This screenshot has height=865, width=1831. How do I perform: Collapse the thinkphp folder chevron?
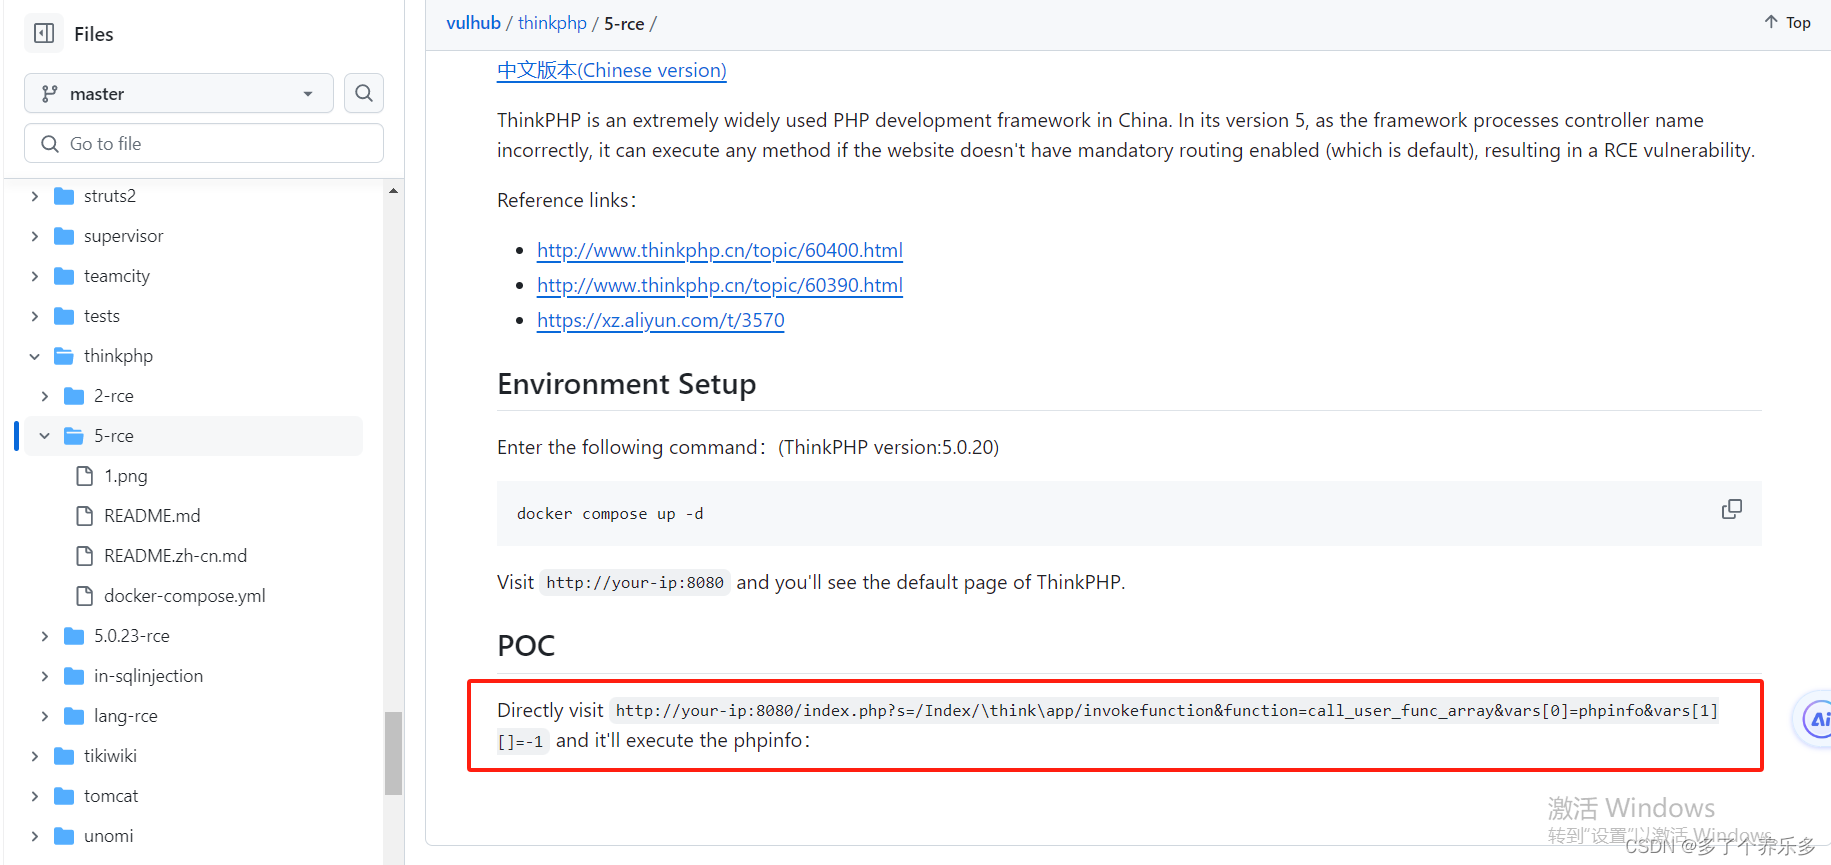(35, 356)
